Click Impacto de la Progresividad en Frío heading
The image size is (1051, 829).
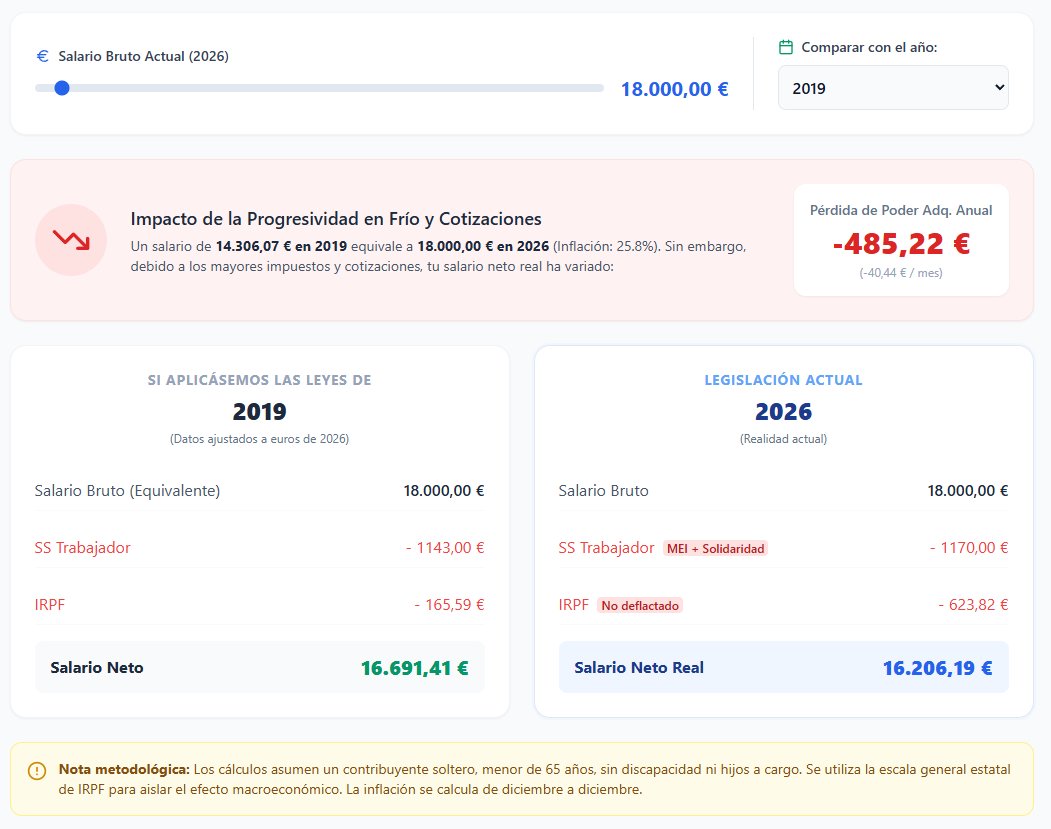(x=336, y=219)
